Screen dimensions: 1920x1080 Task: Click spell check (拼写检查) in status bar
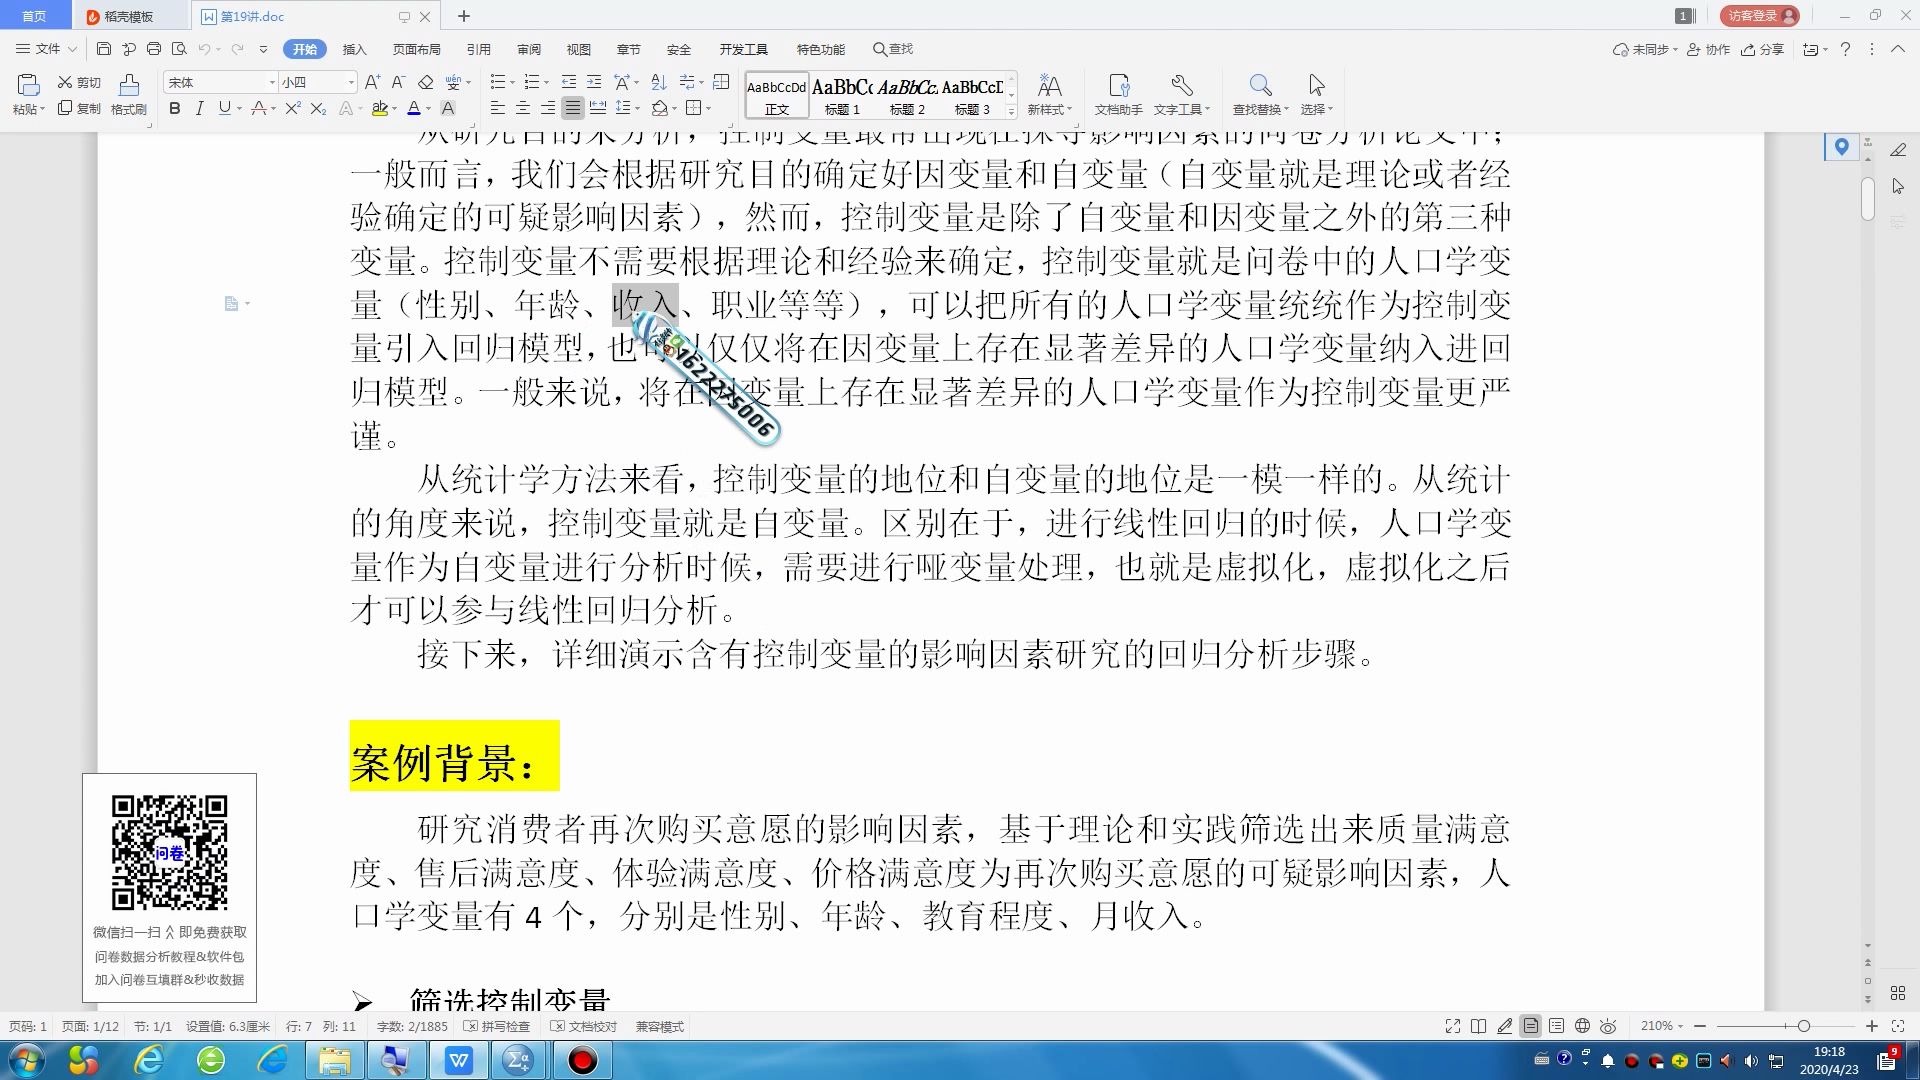tap(497, 1026)
